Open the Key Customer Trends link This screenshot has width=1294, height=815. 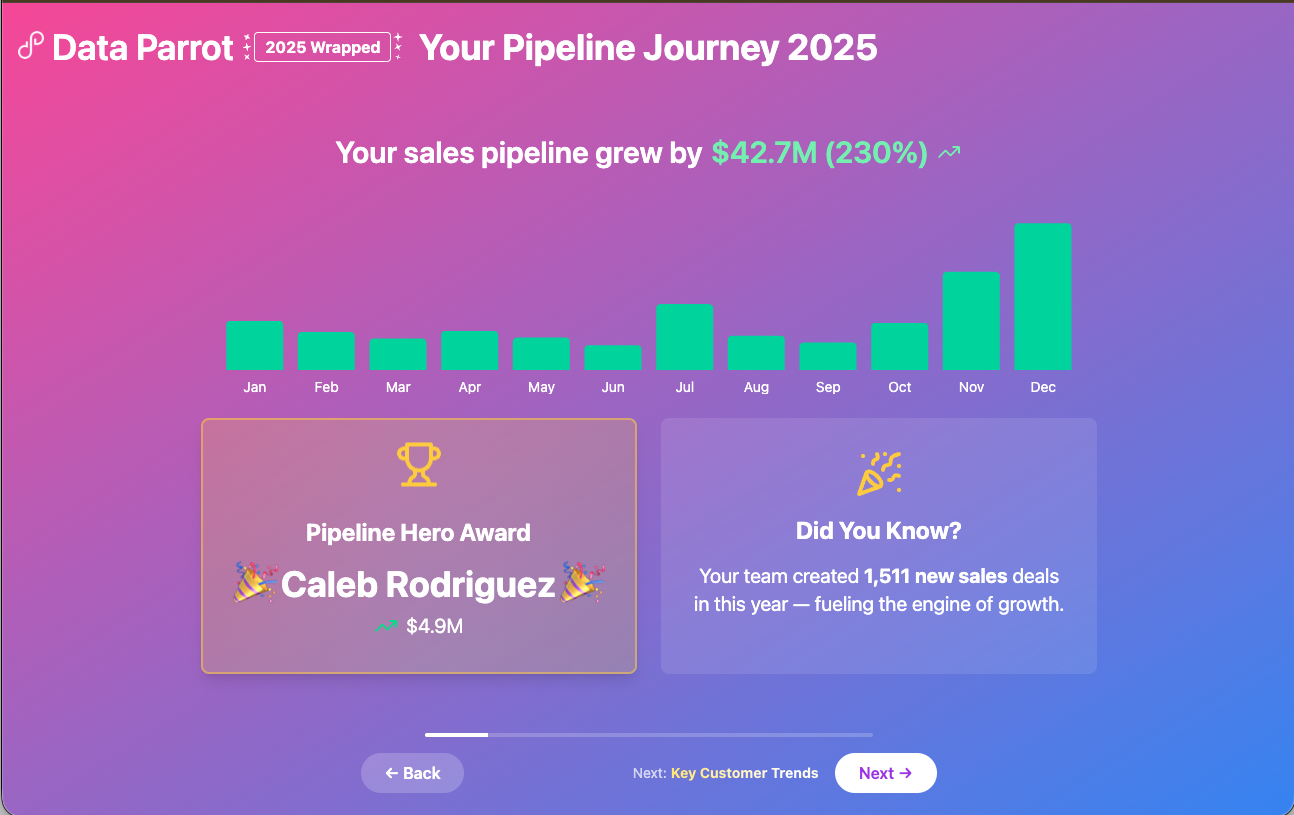point(744,773)
